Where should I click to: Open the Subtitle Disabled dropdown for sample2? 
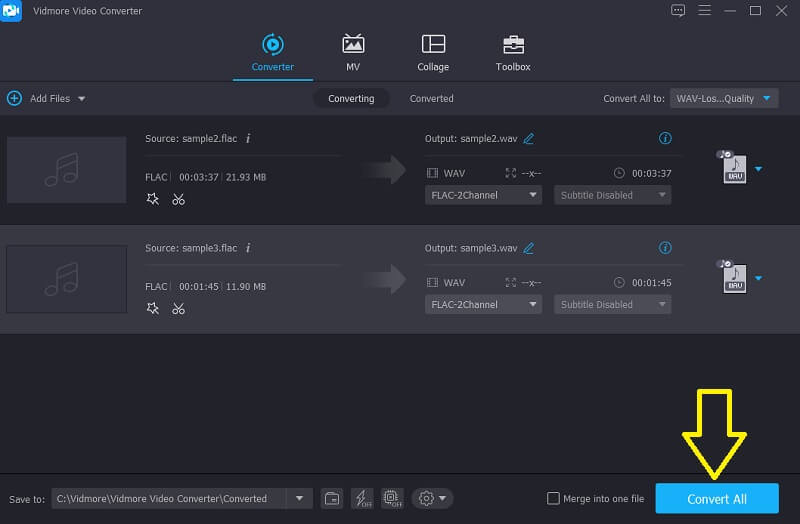613,195
